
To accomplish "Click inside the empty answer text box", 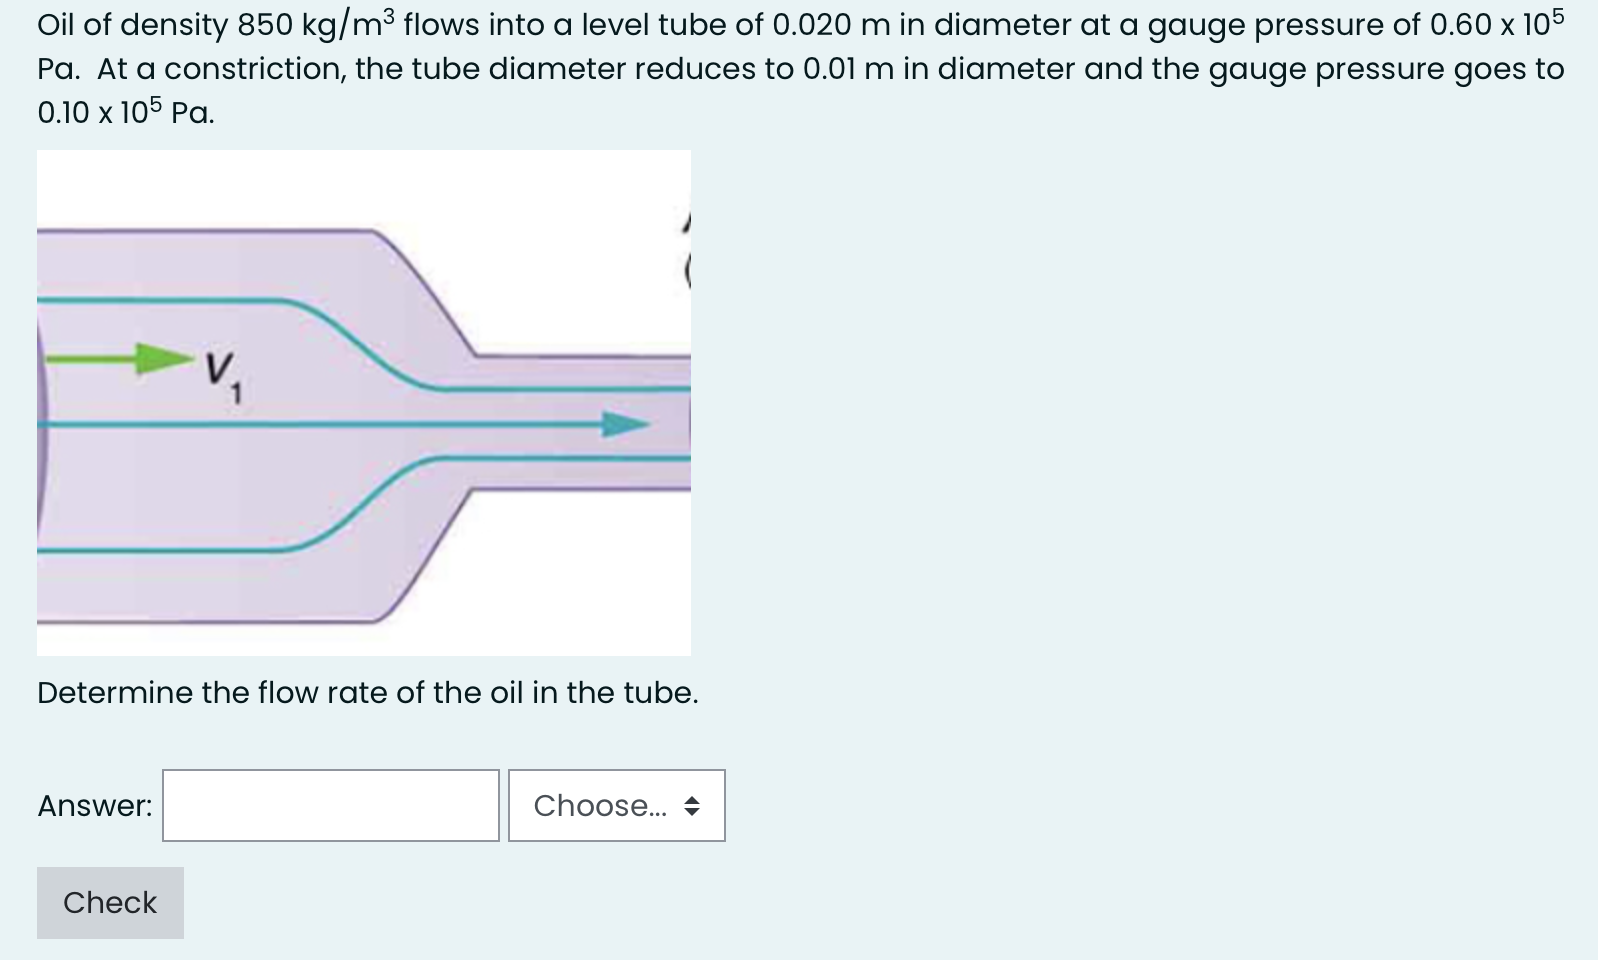I will point(330,805).
